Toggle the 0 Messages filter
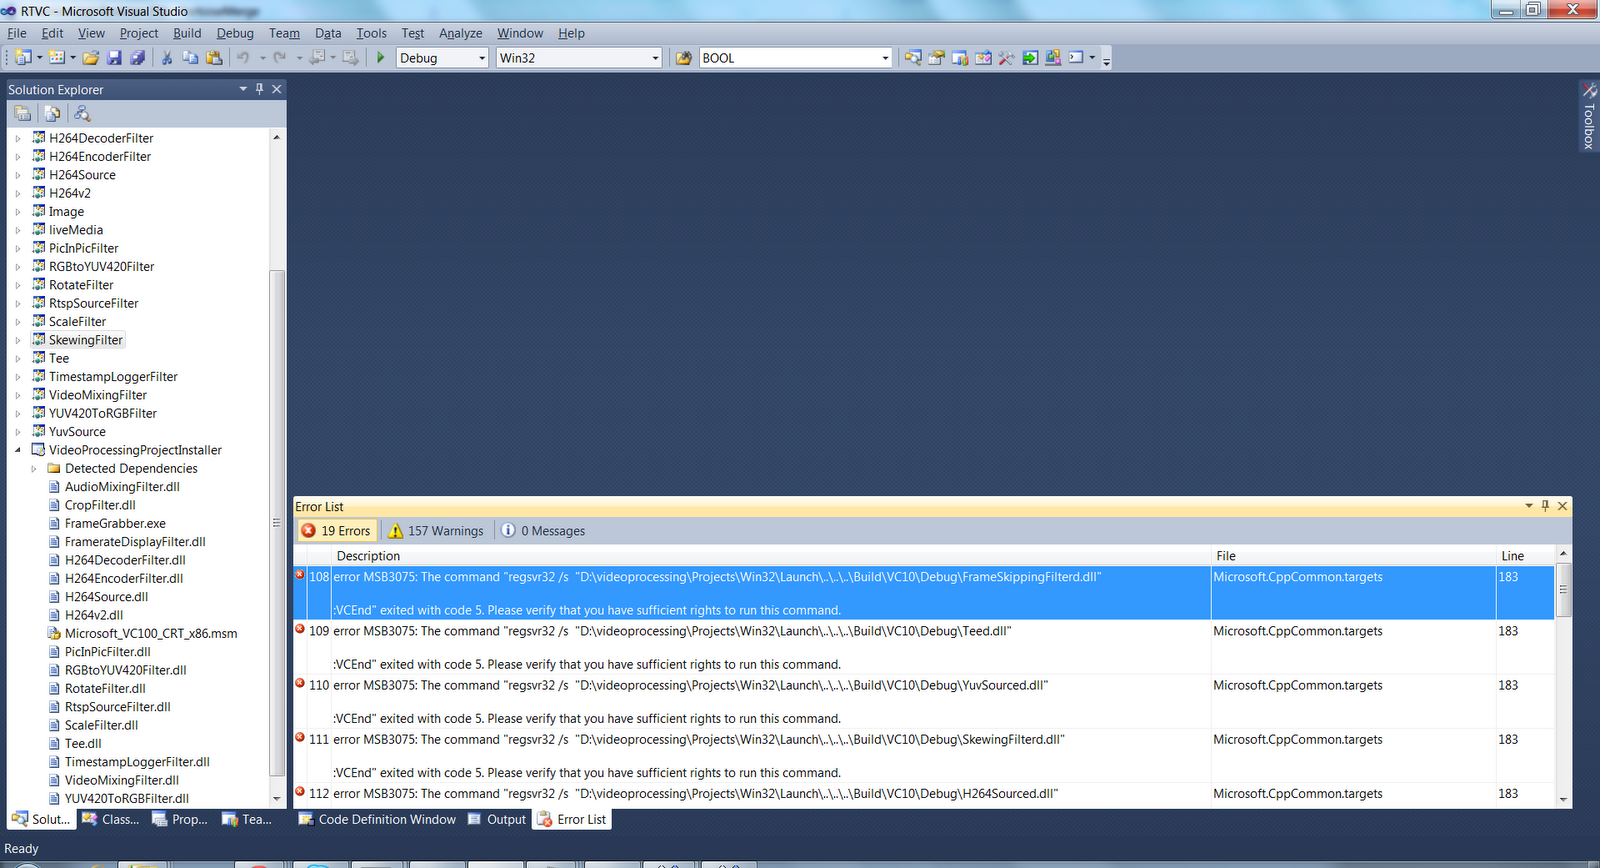Screen dimensions: 1600x868 pyautogui.click(x=543, y=531)
